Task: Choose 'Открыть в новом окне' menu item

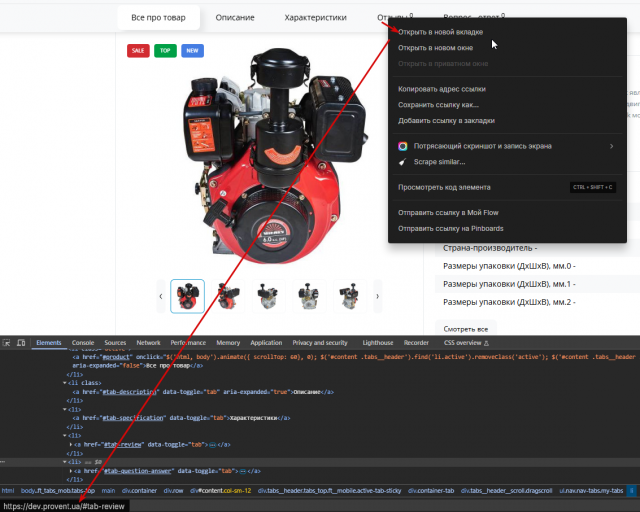Action: pos(507,48)
